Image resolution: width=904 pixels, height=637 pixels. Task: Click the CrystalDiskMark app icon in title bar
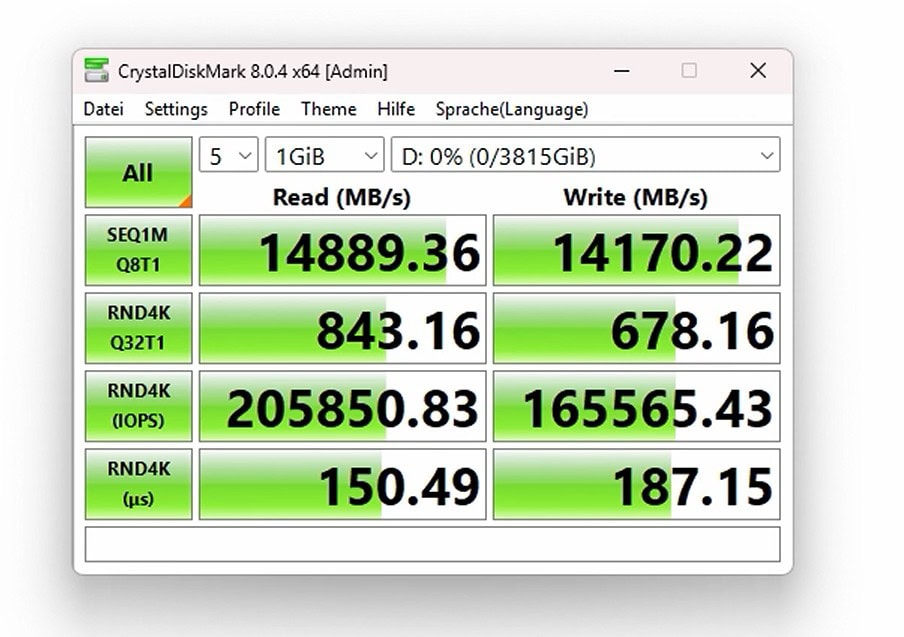coord(97,71)
